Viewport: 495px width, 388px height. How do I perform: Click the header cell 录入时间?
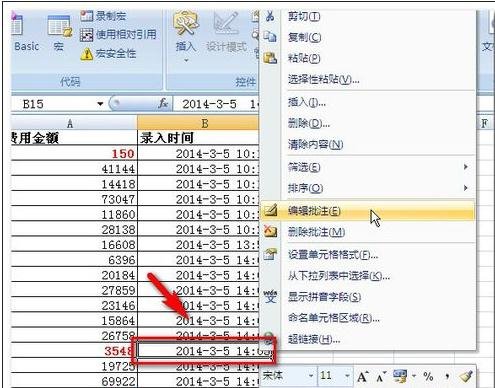198,137
